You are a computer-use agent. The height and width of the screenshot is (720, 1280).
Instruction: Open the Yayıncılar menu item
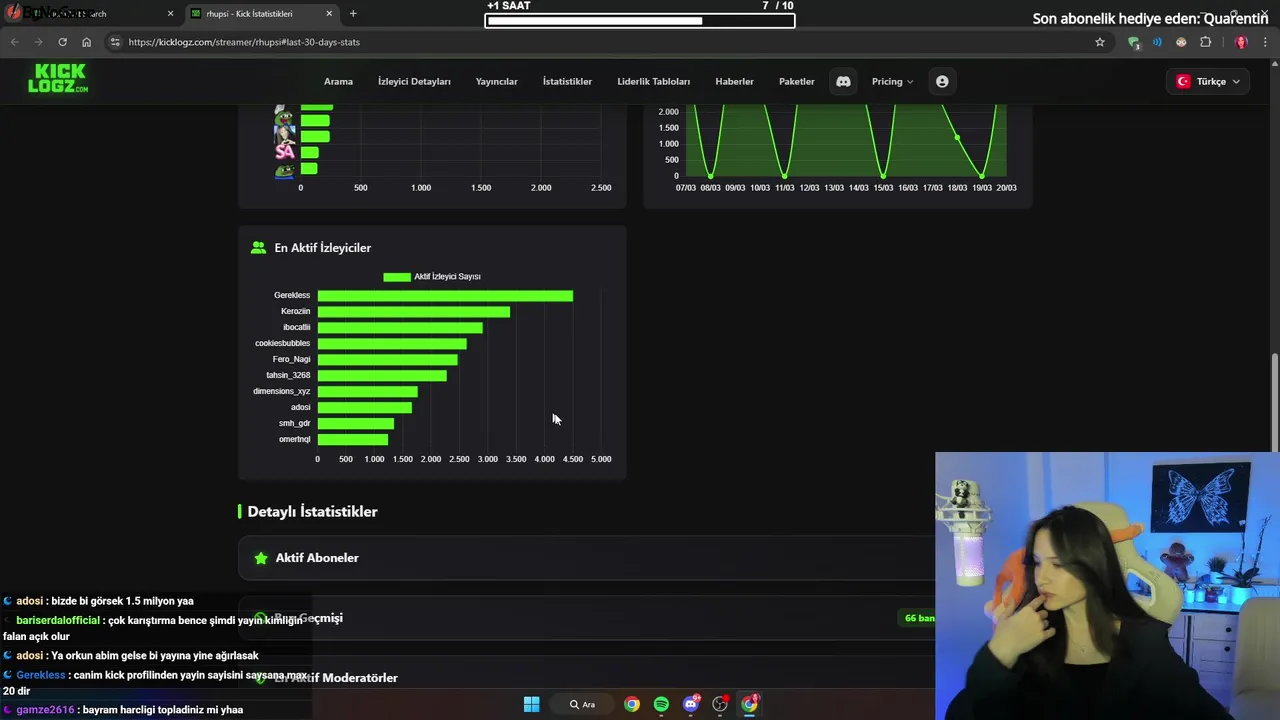(x=496, y=81)
